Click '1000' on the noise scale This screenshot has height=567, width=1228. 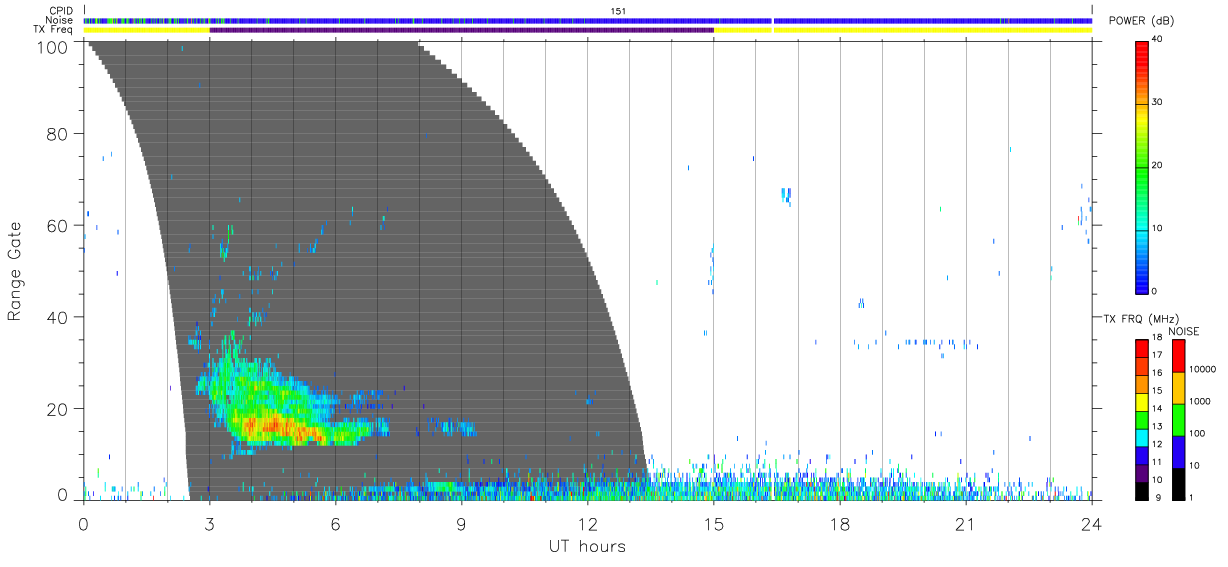click(x=1201, y=402)
